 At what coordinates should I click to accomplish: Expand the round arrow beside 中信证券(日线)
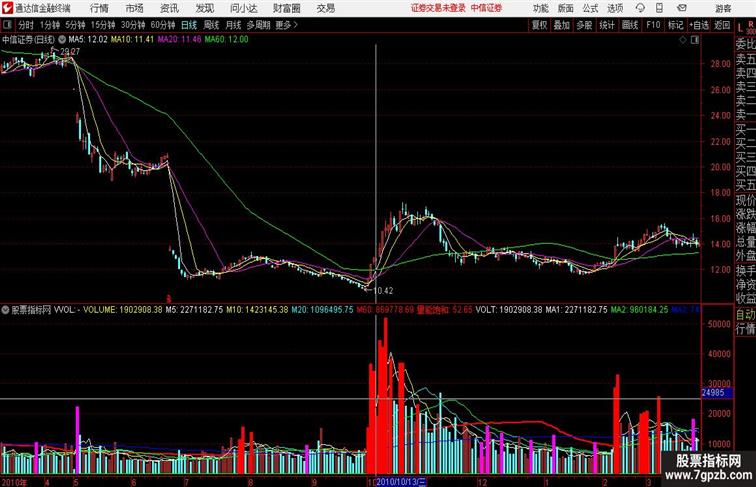pos(62,40)
